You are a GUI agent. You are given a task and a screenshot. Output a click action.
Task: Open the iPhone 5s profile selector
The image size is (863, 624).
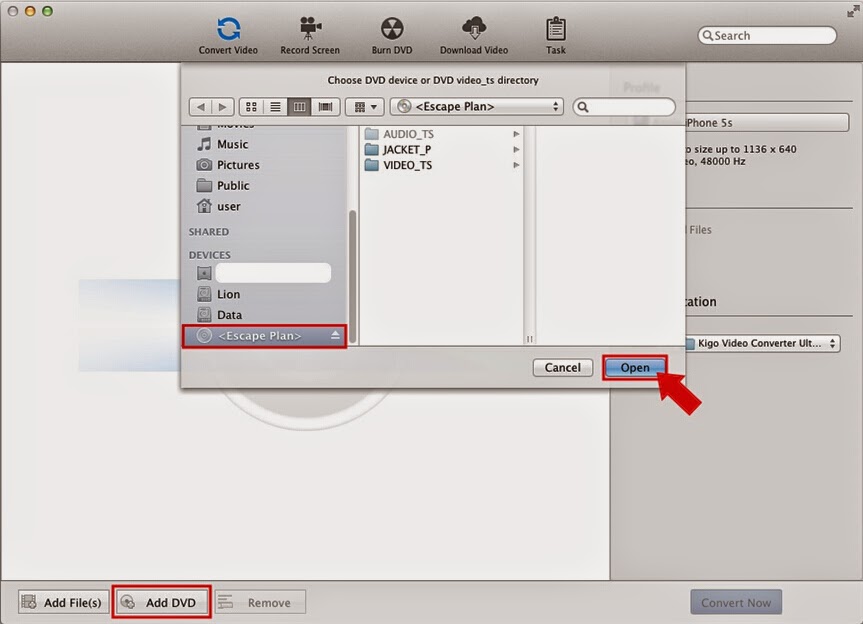point(766,123)
